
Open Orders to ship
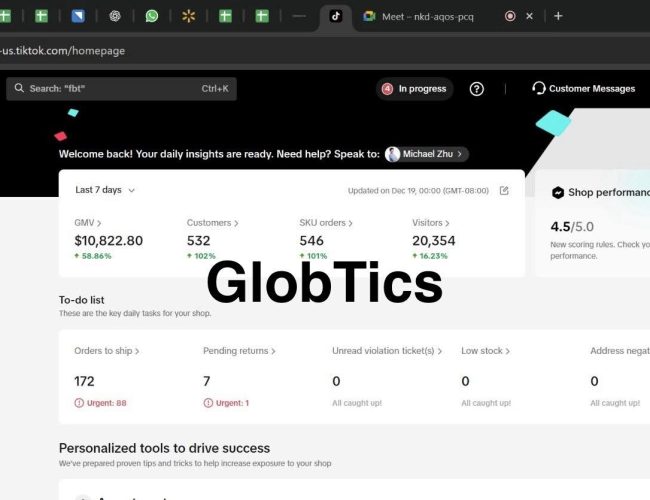[107, 351]
